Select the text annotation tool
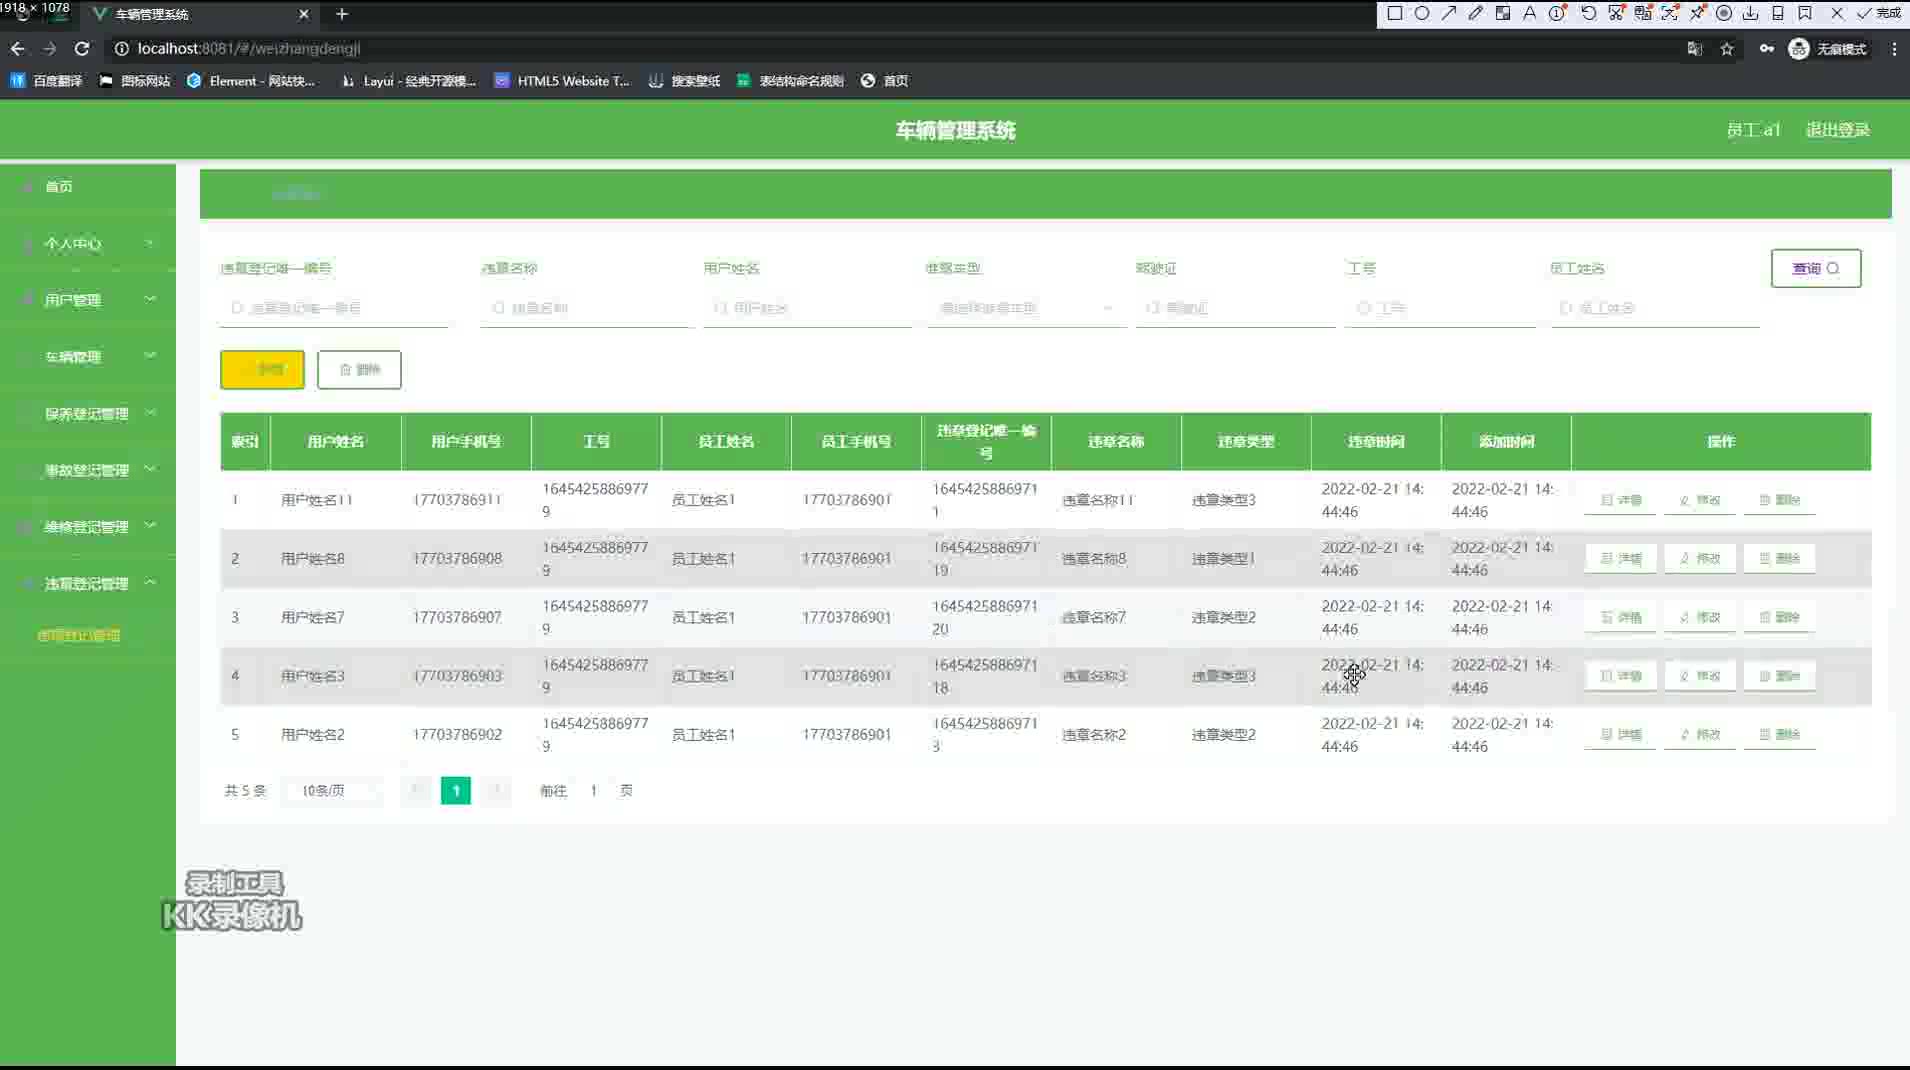The height and width of the screenshot is (1070, 1910). [x=1529, y=13]
